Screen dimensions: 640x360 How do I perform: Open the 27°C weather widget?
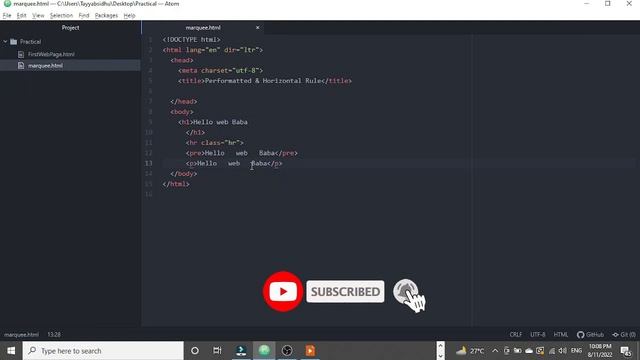tap(470, 351)
